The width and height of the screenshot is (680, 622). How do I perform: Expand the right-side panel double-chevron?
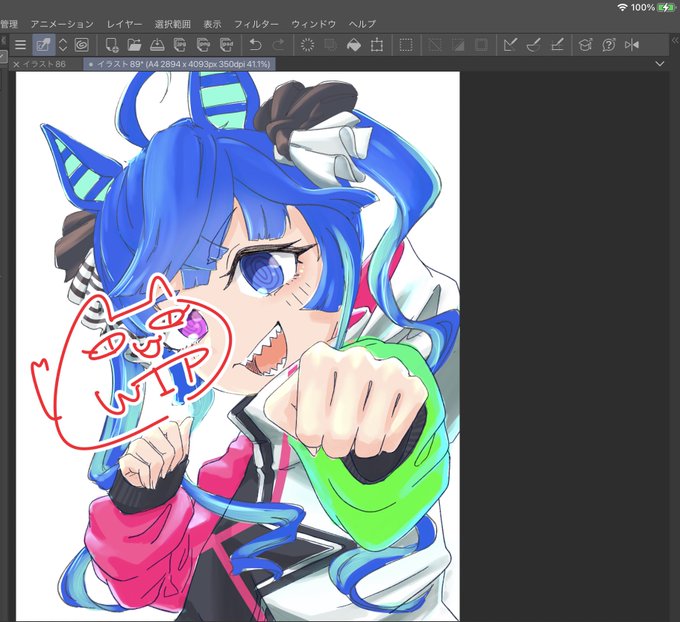tap(675, 40)
